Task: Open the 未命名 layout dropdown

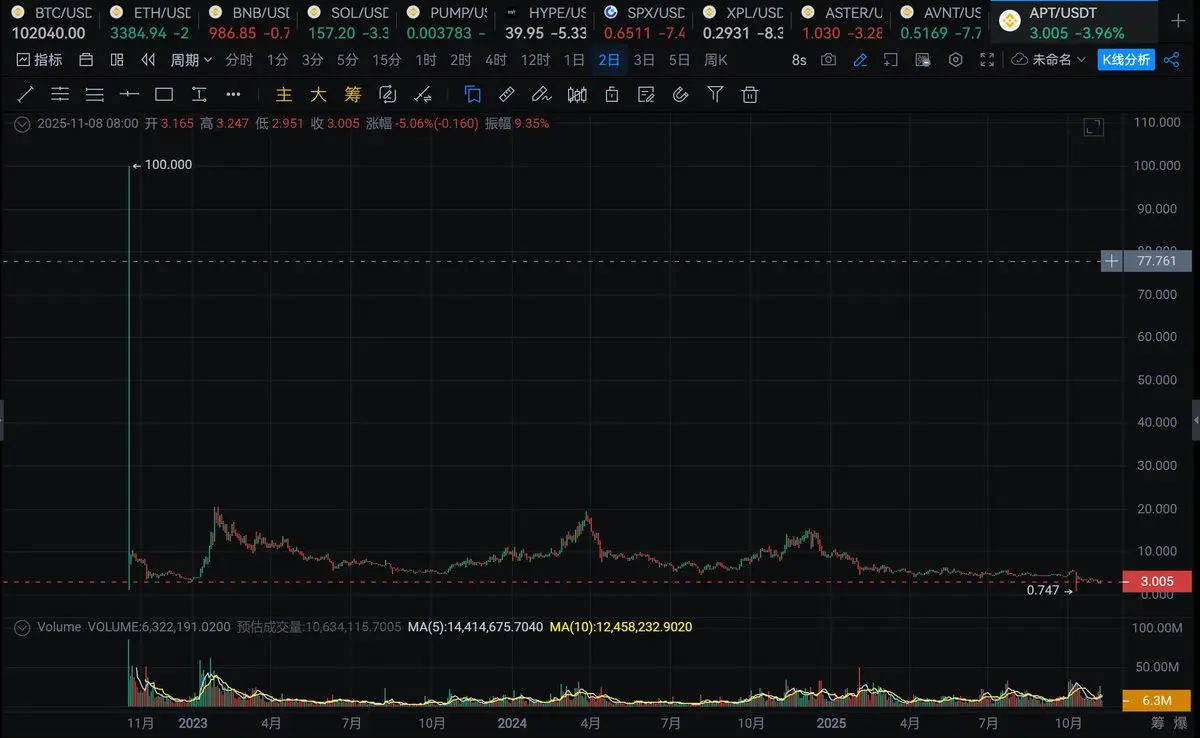Action: [x=1049, y=60]
